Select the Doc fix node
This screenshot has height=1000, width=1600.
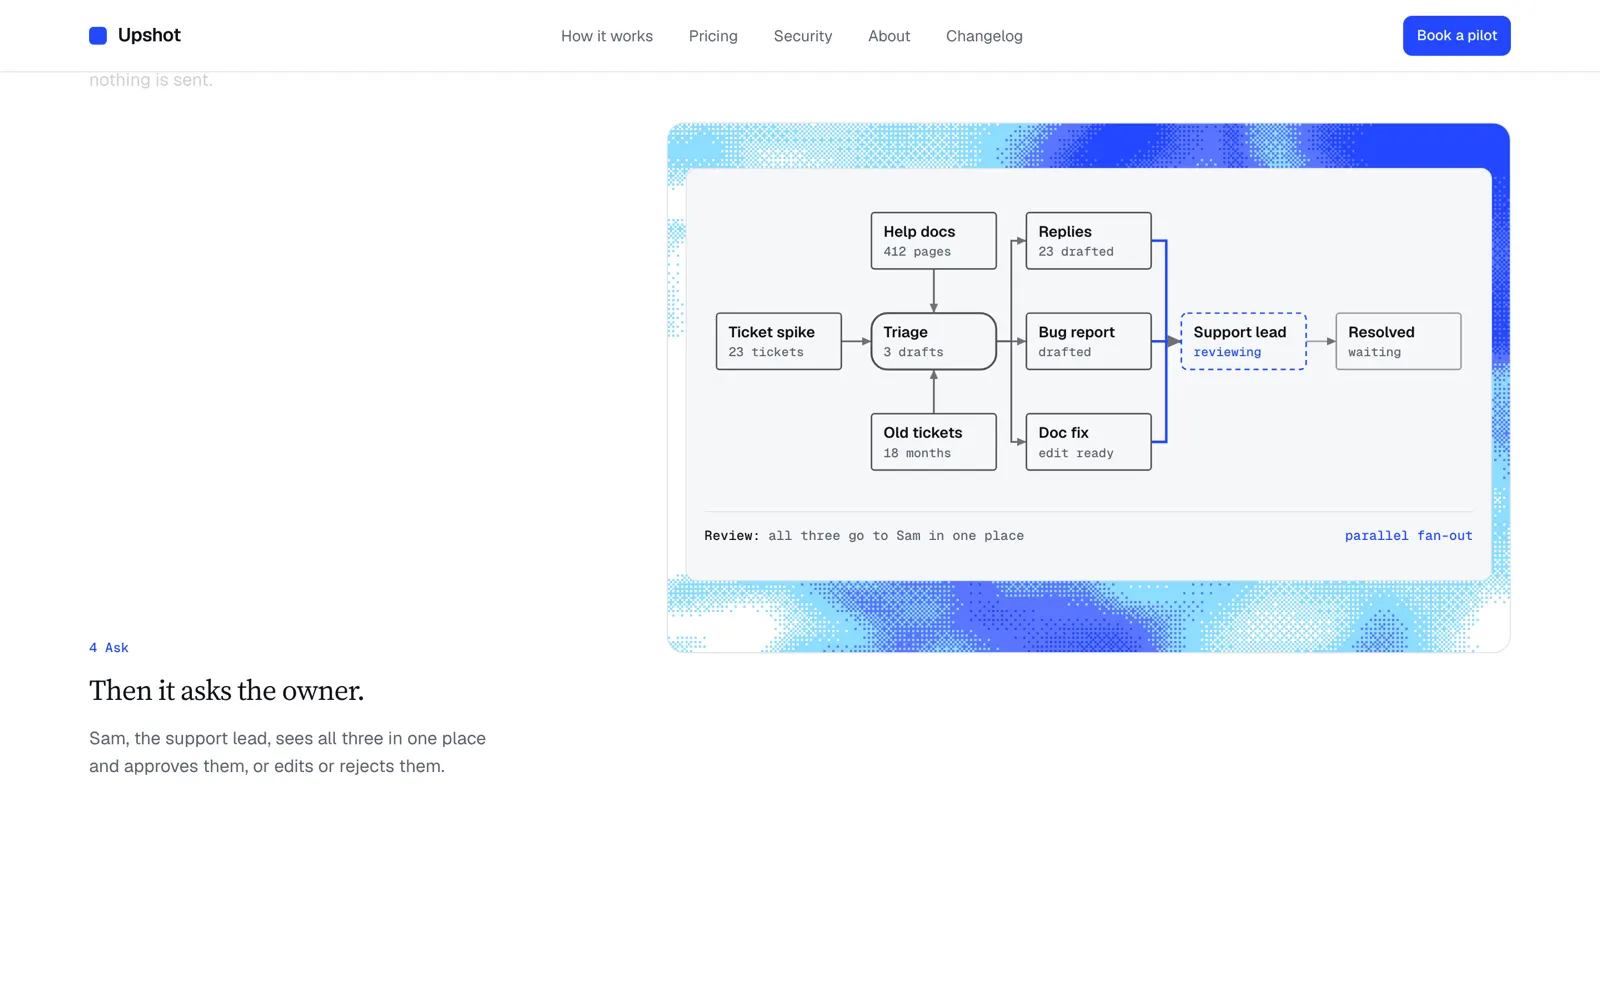click(1088, 442)
